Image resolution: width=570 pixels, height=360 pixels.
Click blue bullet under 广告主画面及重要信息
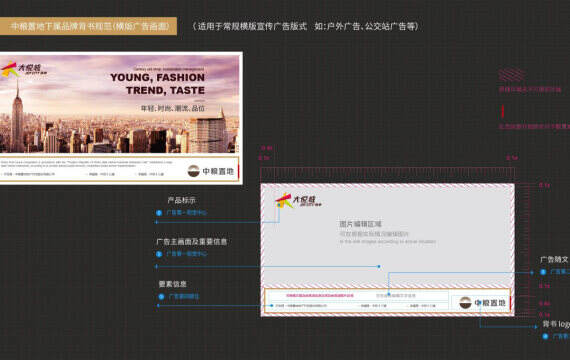(159, 254)
